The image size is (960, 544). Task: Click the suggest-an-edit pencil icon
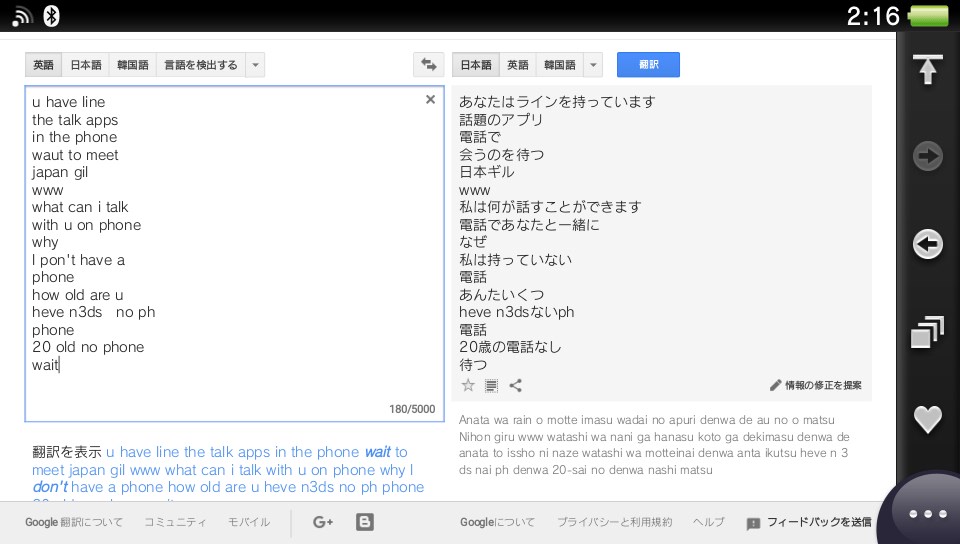pyautogui.click(x=775, y=386)
